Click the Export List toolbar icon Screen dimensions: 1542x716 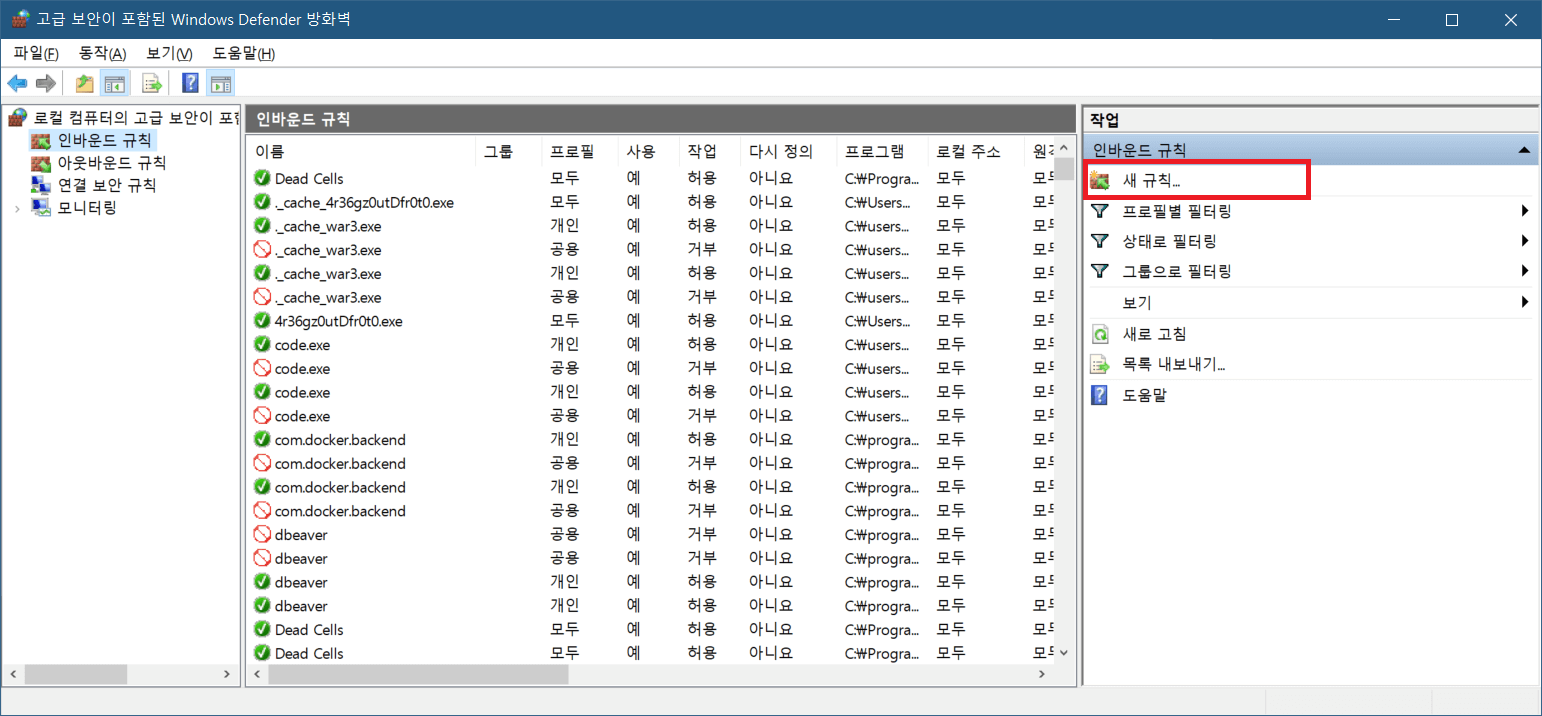click(x=152, y=83)
